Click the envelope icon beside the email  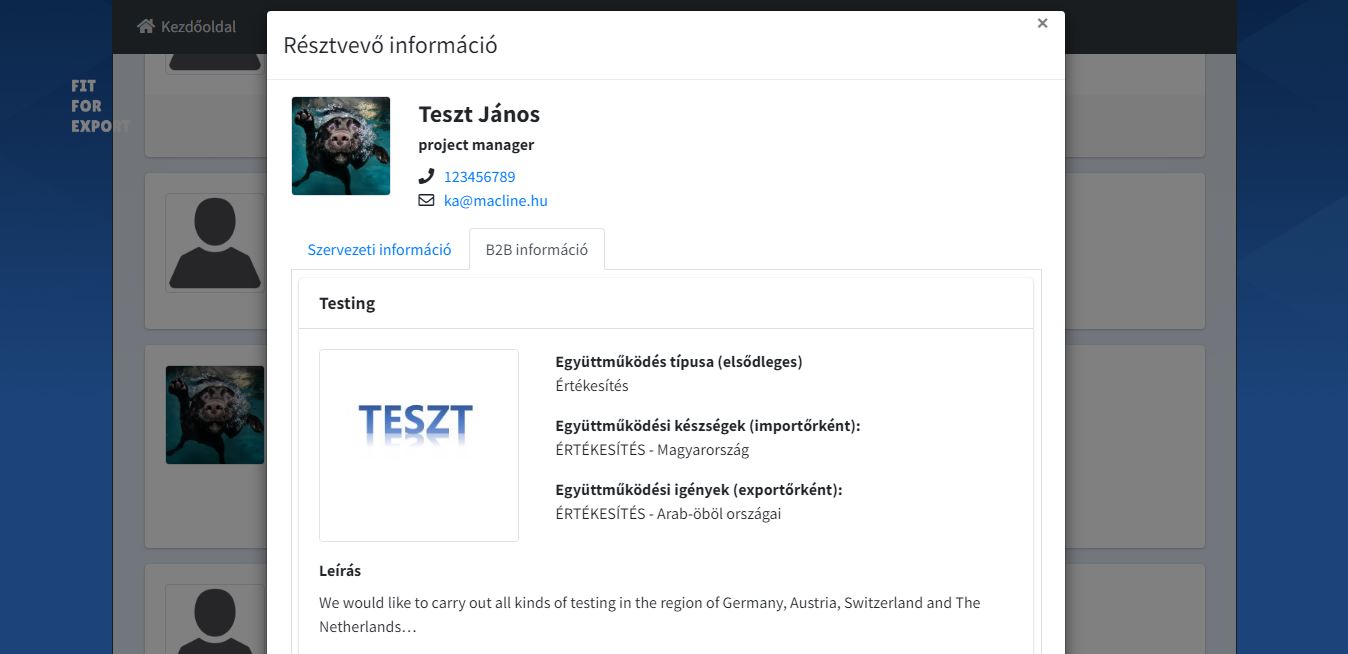(427, 201)
